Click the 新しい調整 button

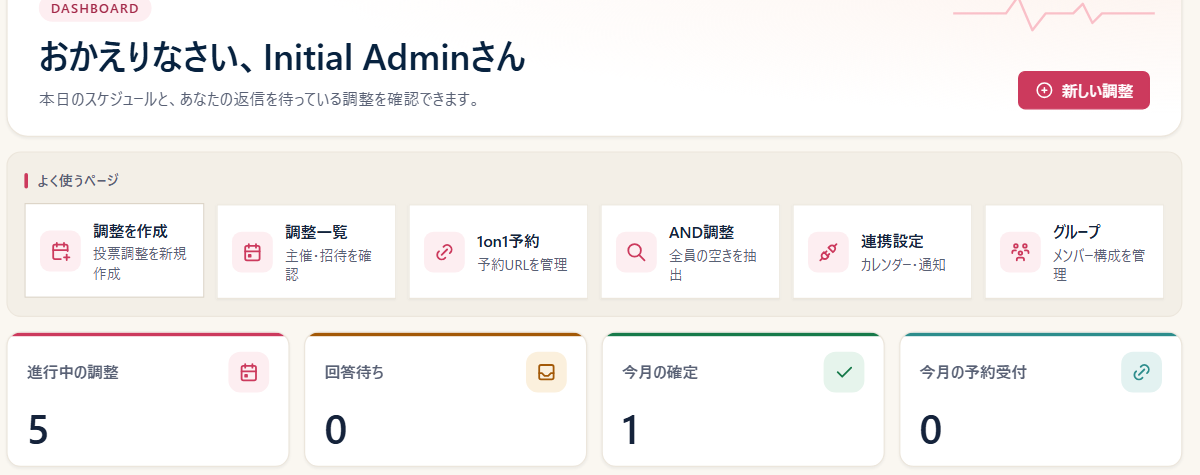coord(1084,90)
